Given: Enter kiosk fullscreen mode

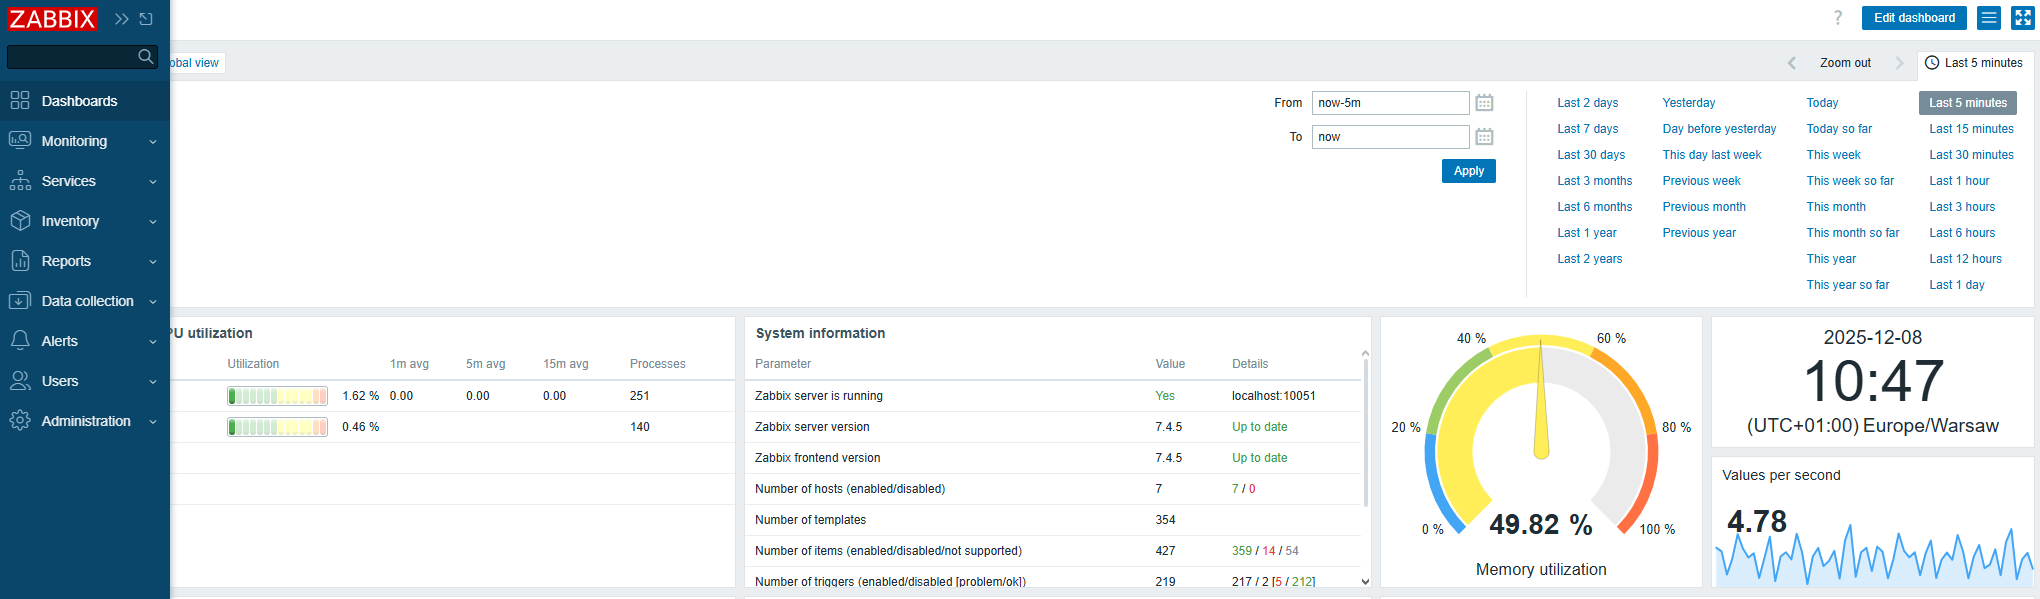Looking at the screenshot, I should 2022,18.
